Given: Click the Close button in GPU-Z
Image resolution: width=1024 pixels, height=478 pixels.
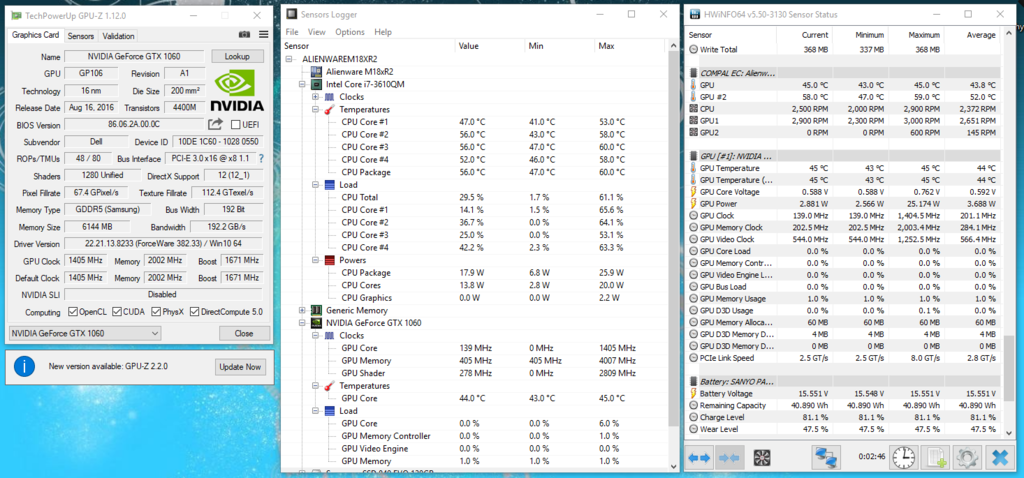Looking at the screenshot, I should point(244,333).
